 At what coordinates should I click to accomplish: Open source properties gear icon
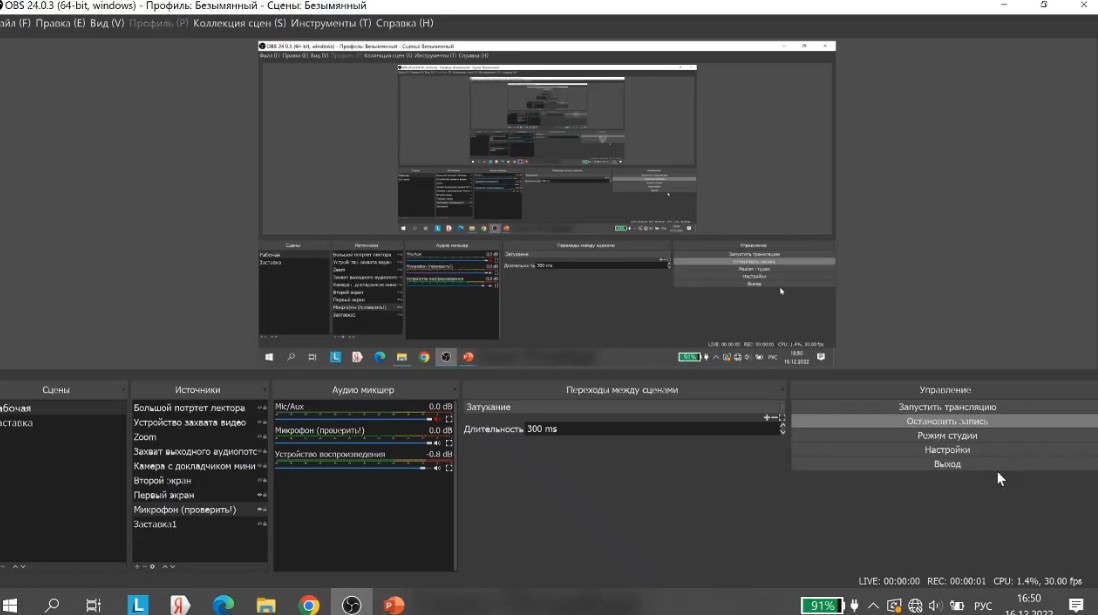(153, 566)
